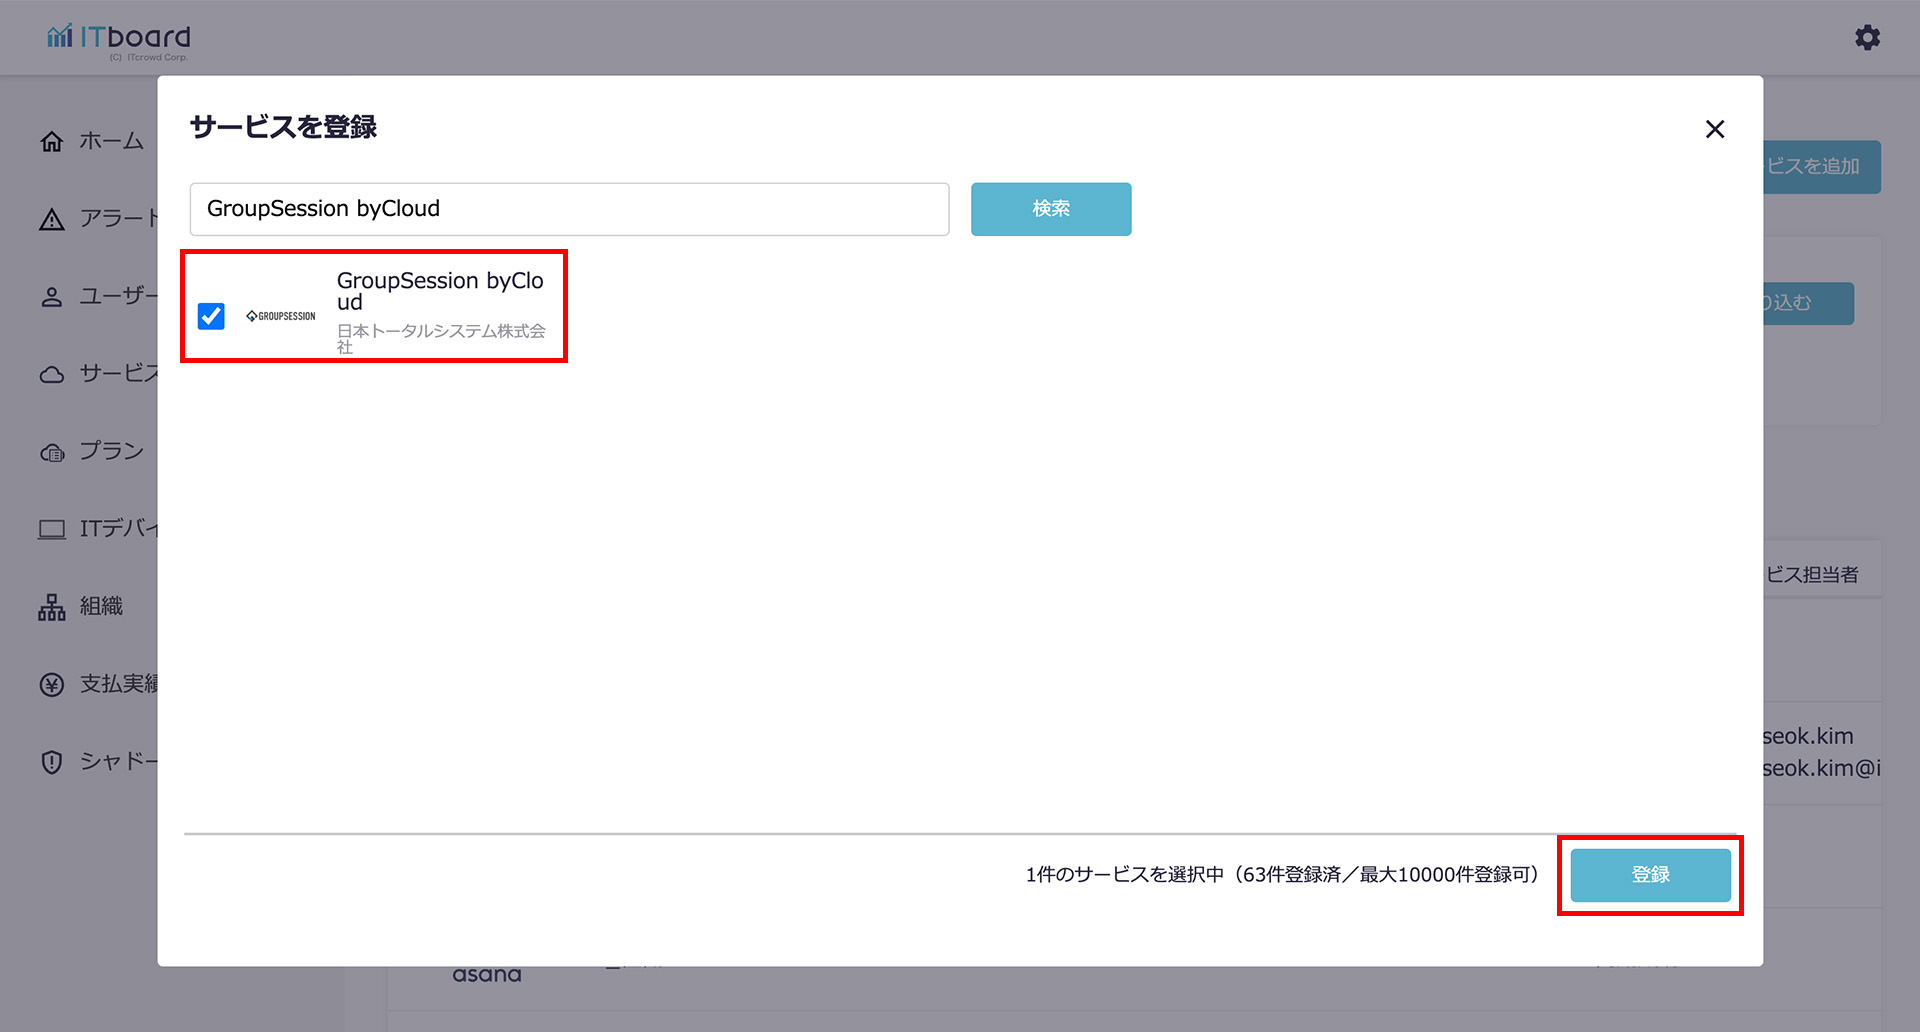Uncheck the GroupSession byCloud checkbox
This screenshot has height=1032, width=1920.
point(211,316)
